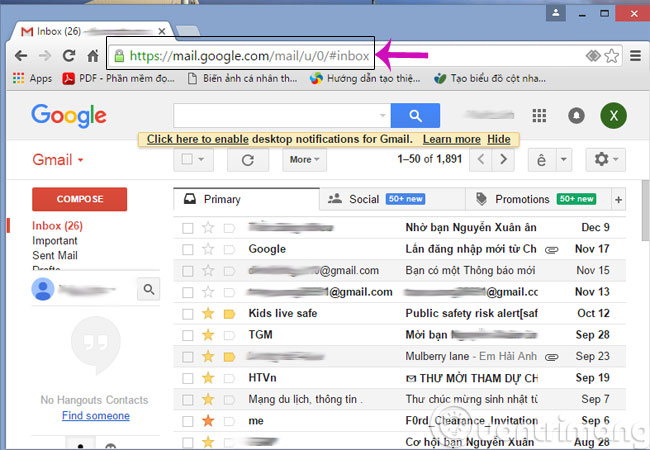This screenshot has width=650, height=450.
Task: Open the Google logo link
Action: click(x=69, y=116)
